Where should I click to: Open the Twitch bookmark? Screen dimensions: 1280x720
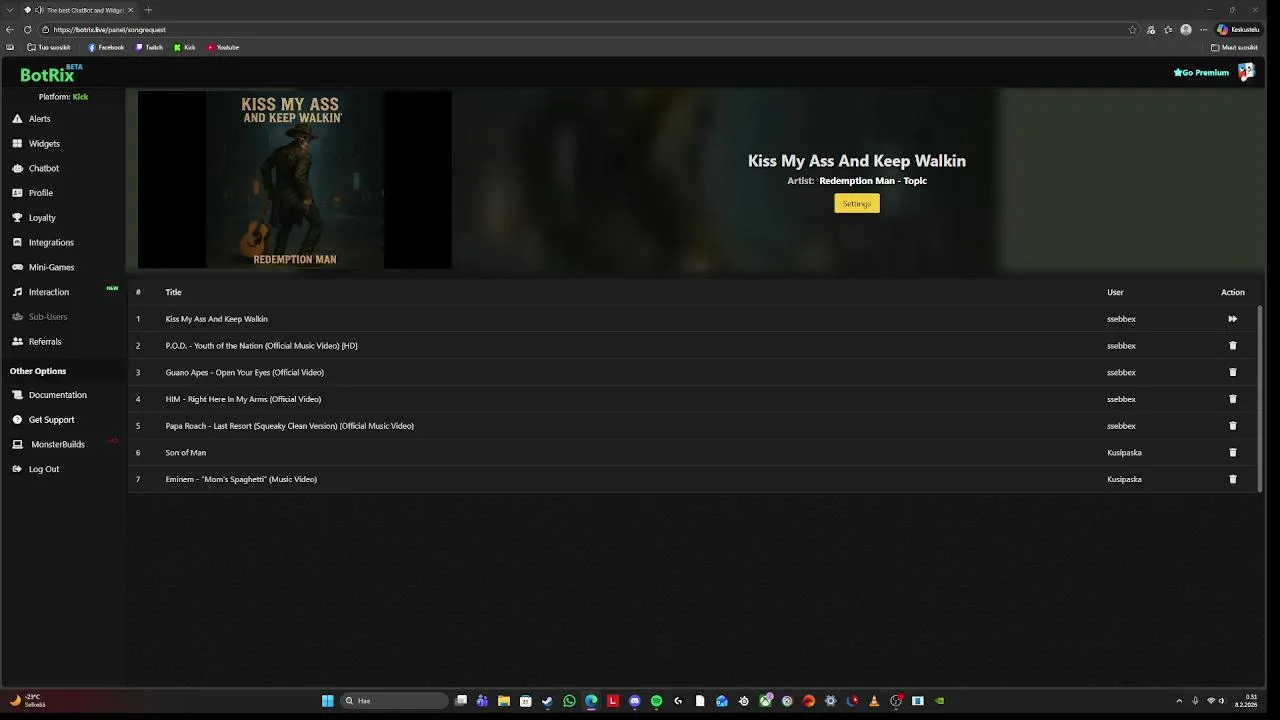pos(149,47)
